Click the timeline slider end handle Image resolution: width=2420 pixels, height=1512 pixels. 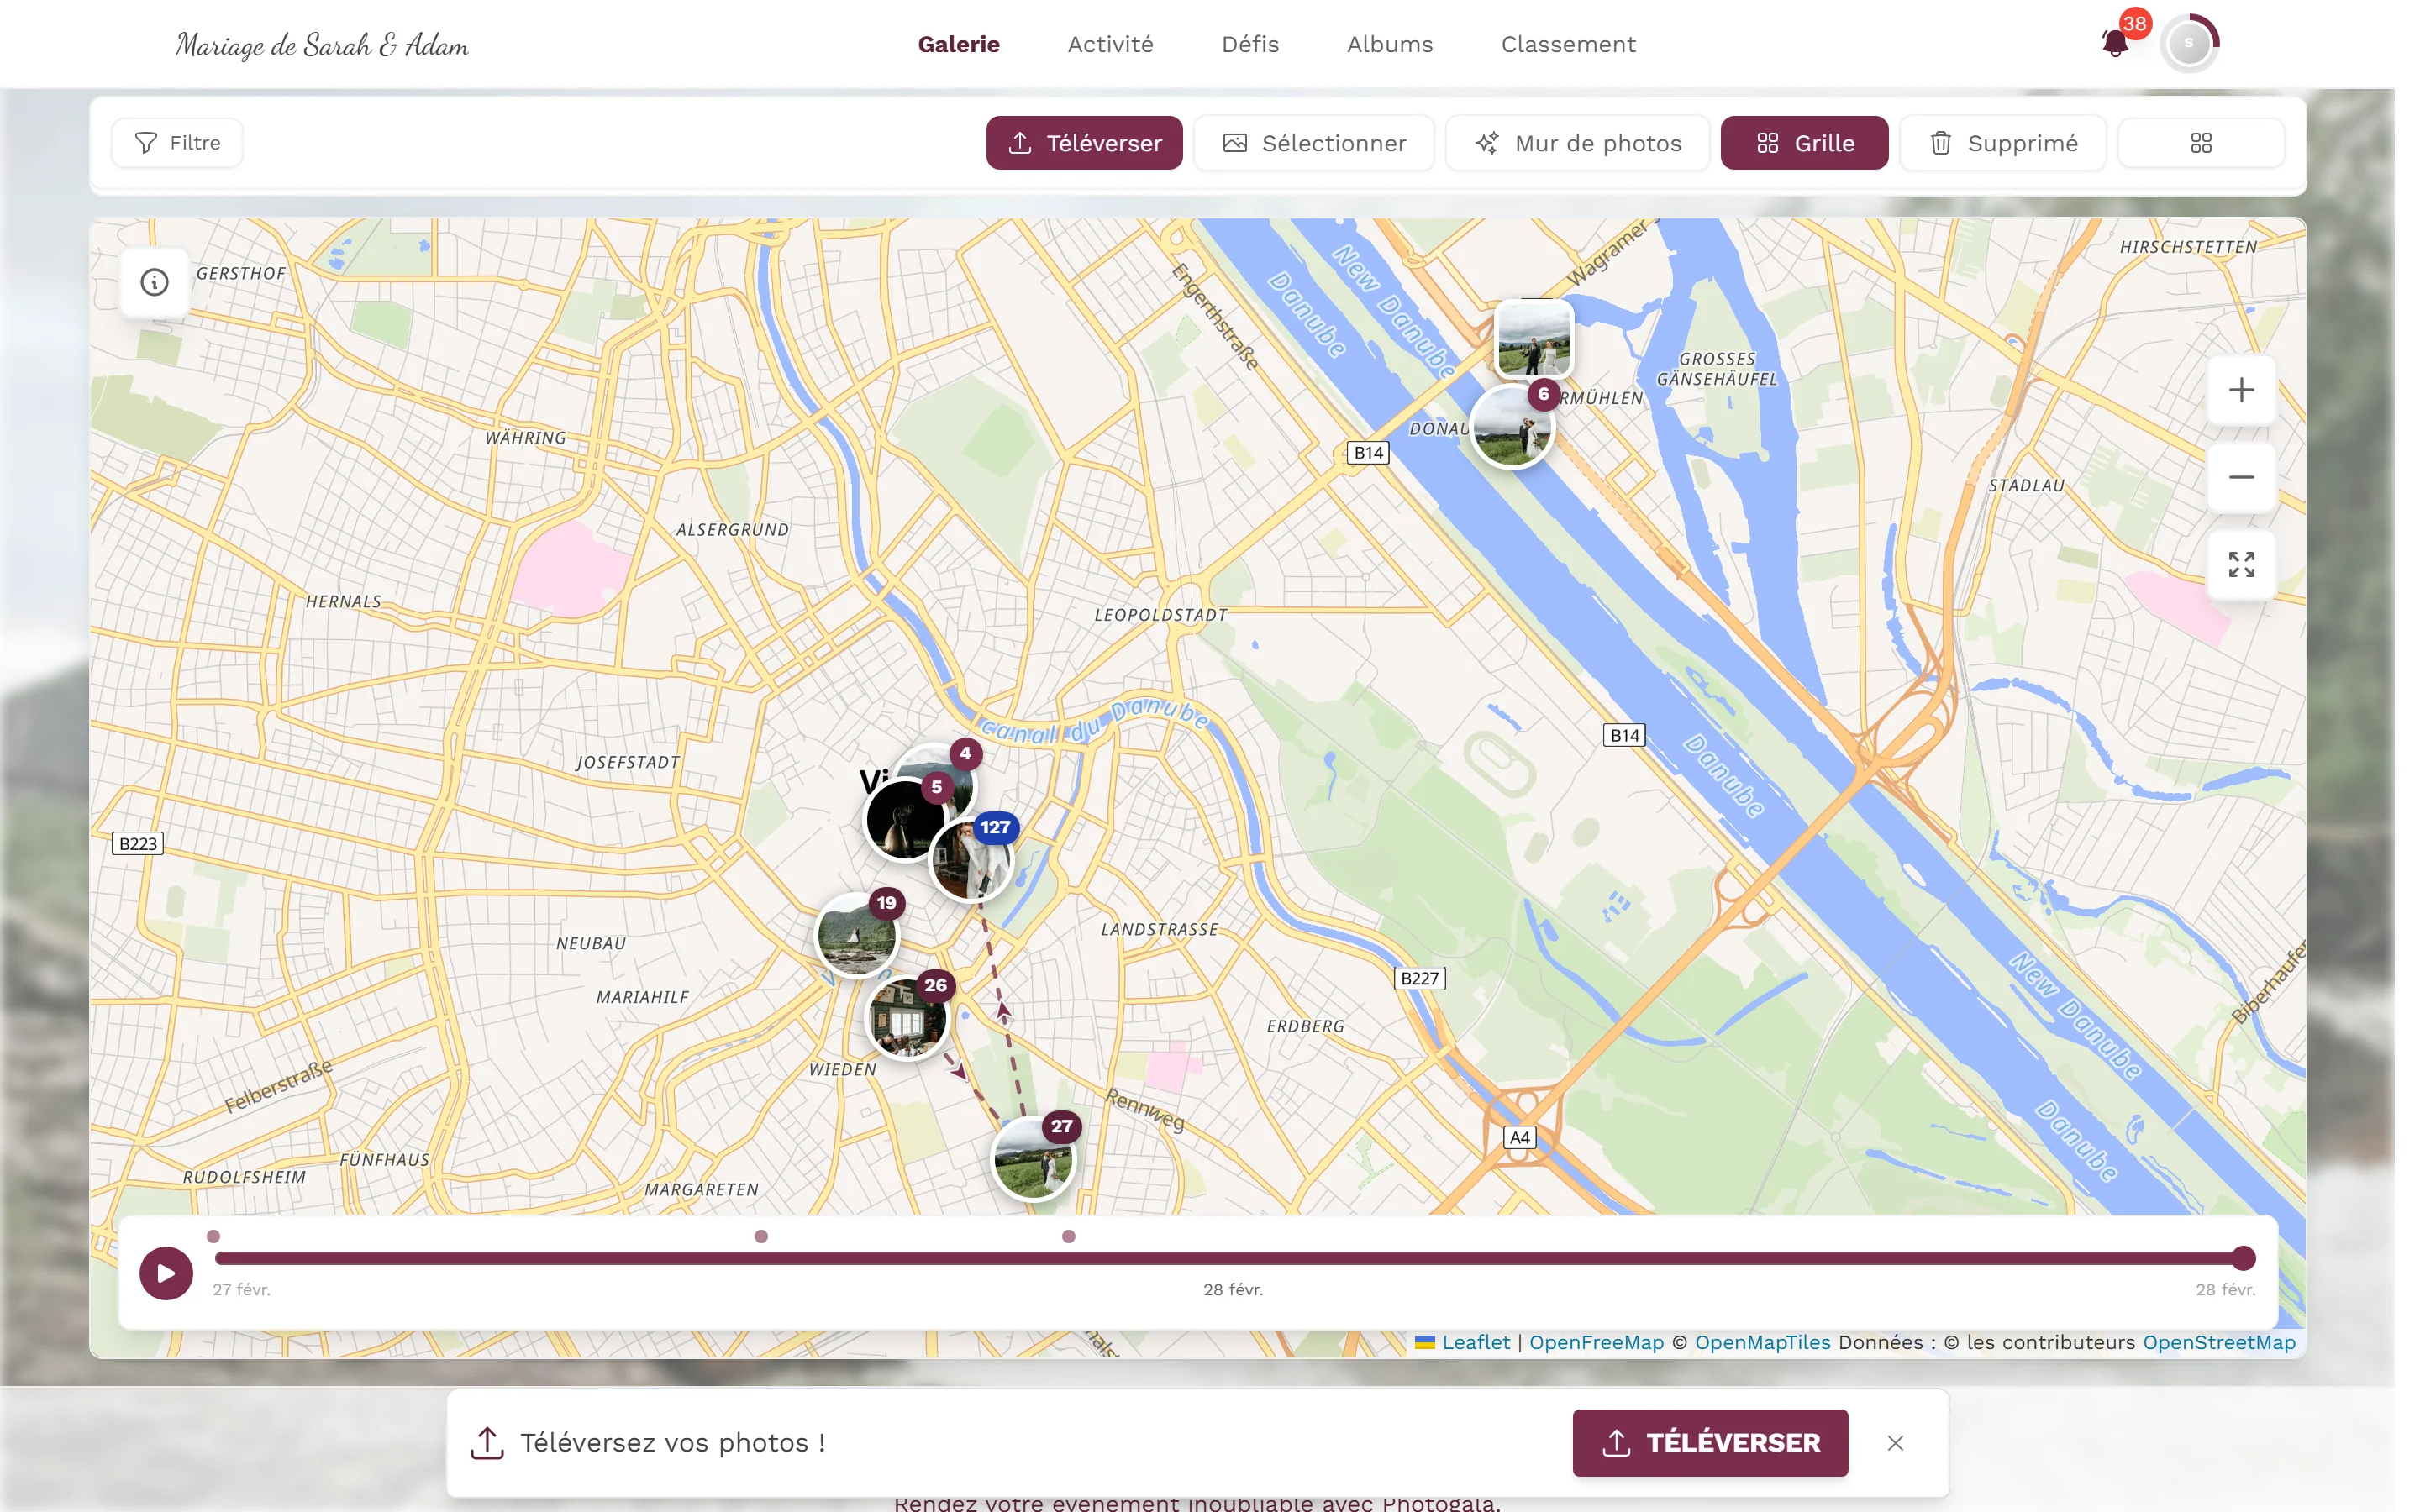[2243, 1258]
